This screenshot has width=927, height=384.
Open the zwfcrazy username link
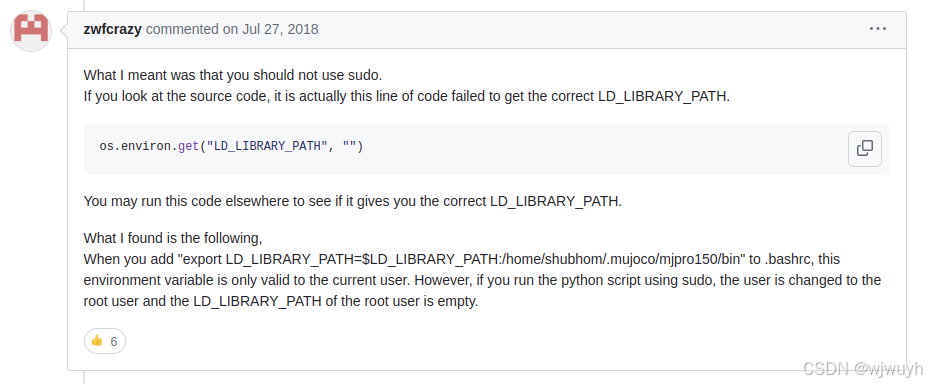tap(112, 29)
